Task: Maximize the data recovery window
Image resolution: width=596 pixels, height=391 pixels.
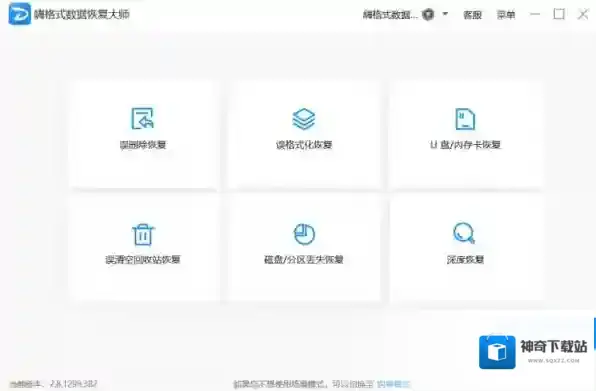Action: (x=559, y=14)
